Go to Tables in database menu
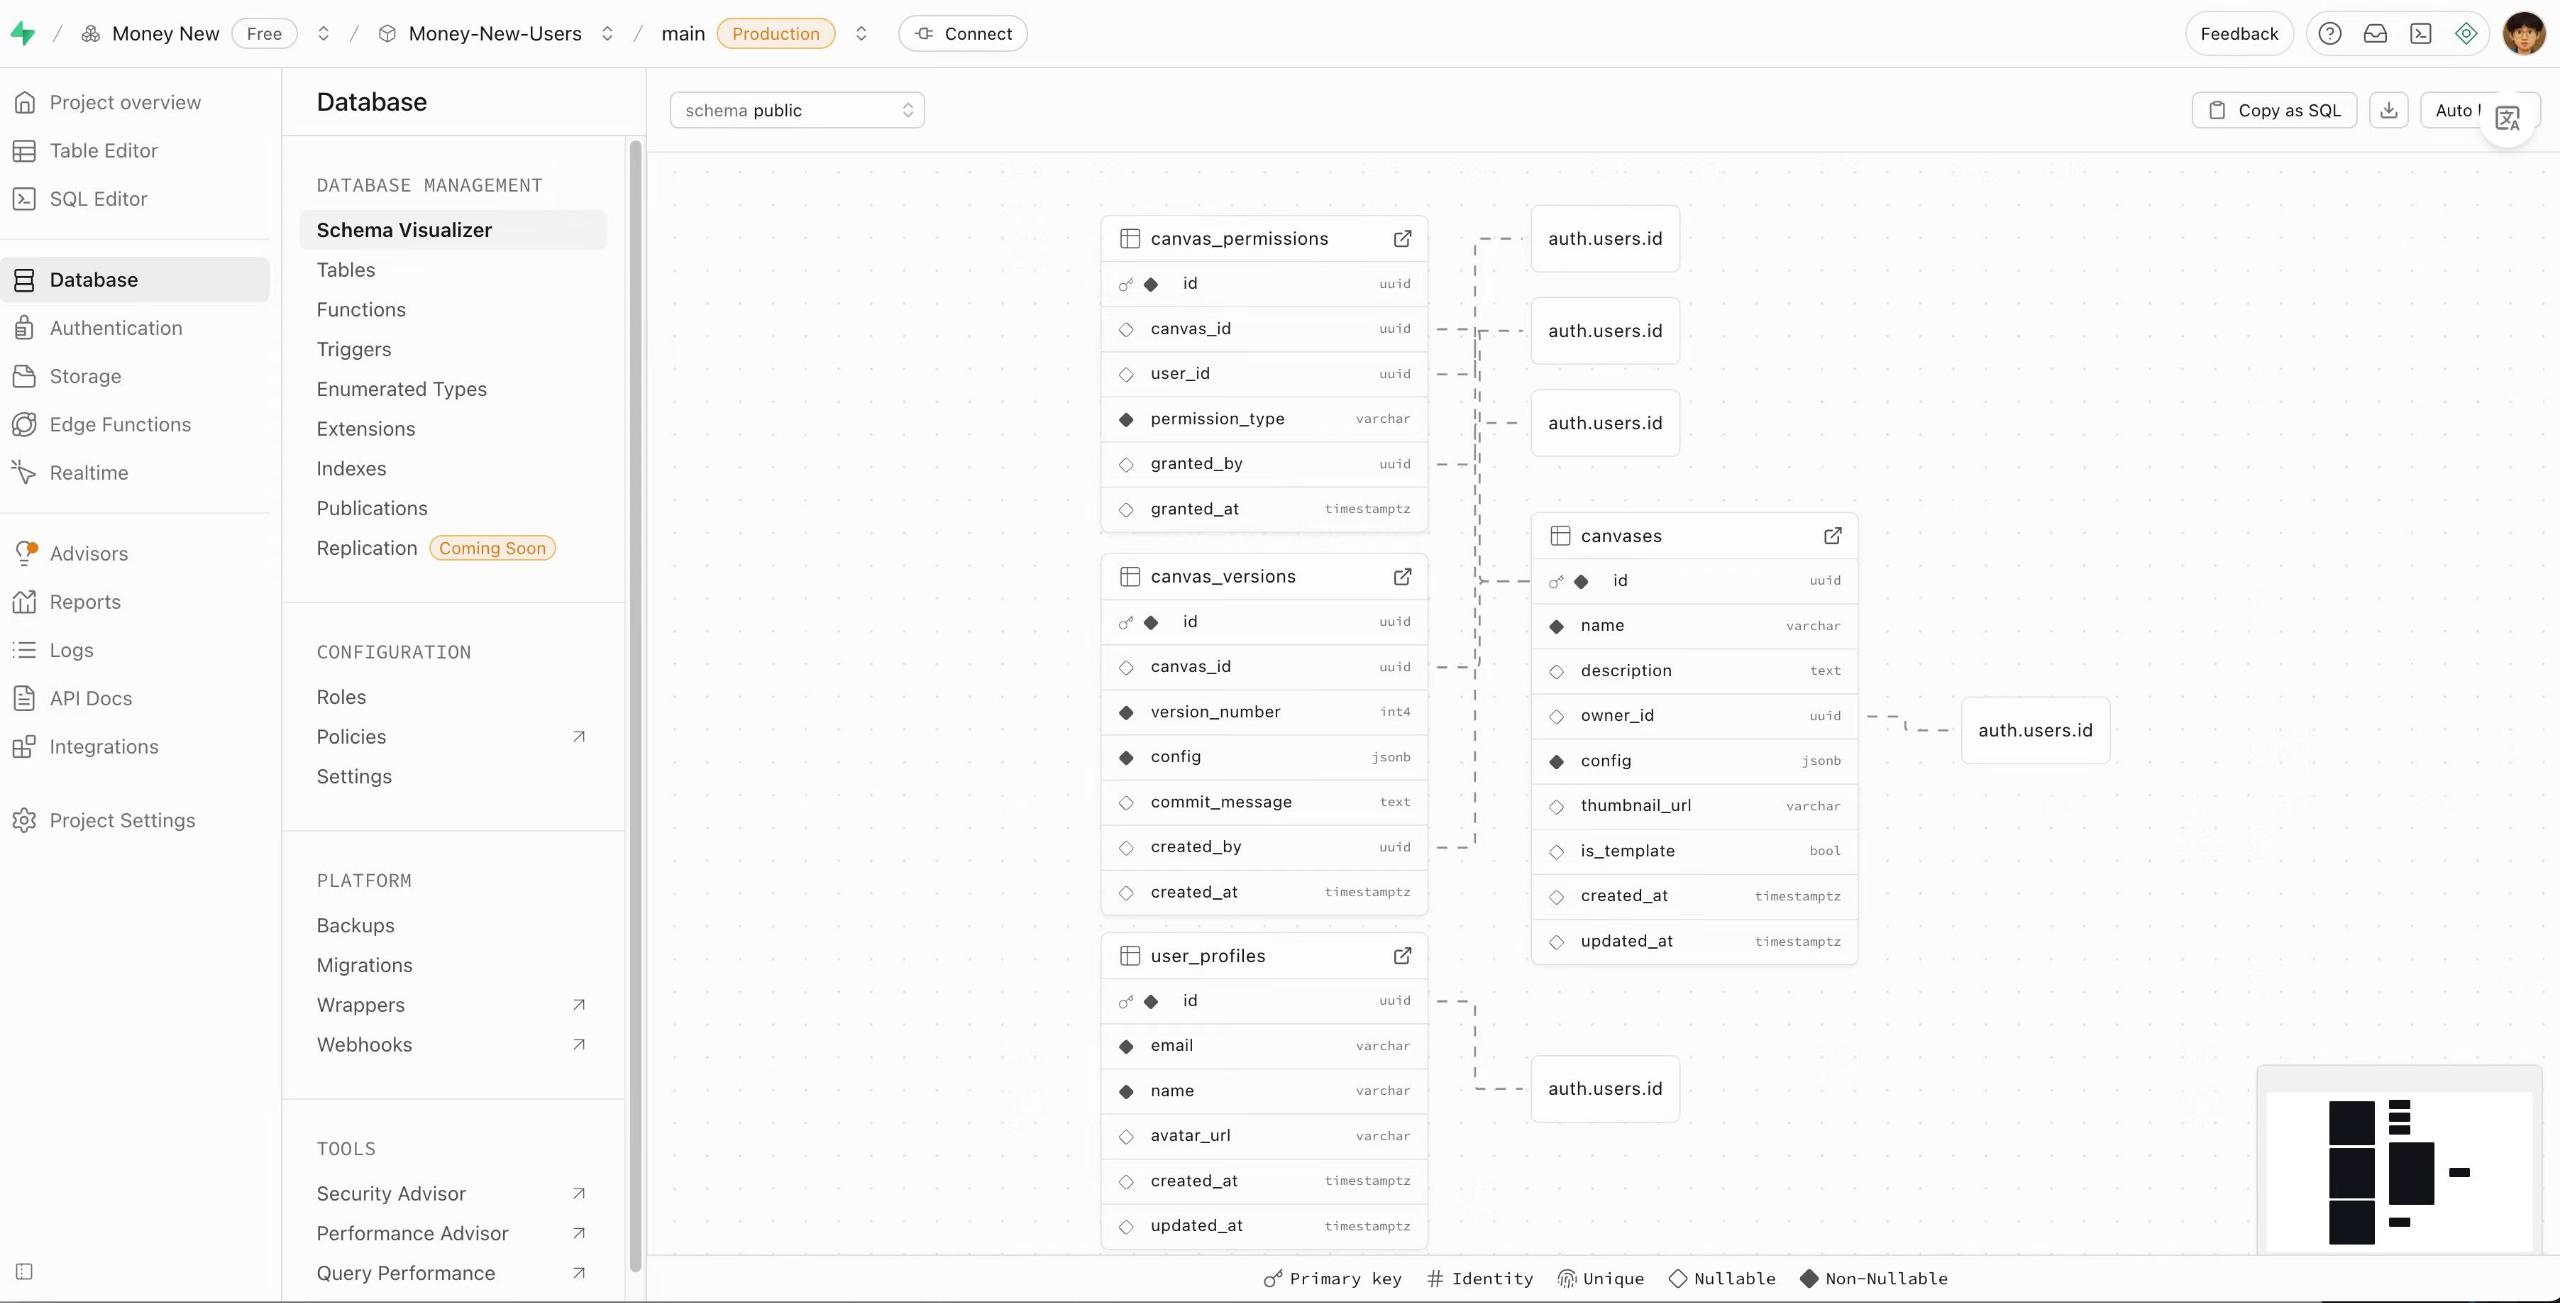 pos(346,270)
